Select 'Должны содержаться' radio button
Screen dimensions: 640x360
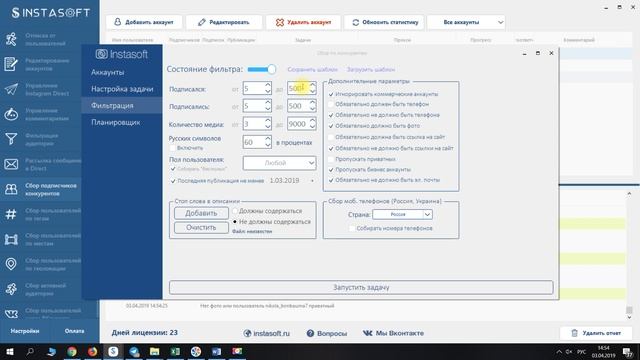235,211
